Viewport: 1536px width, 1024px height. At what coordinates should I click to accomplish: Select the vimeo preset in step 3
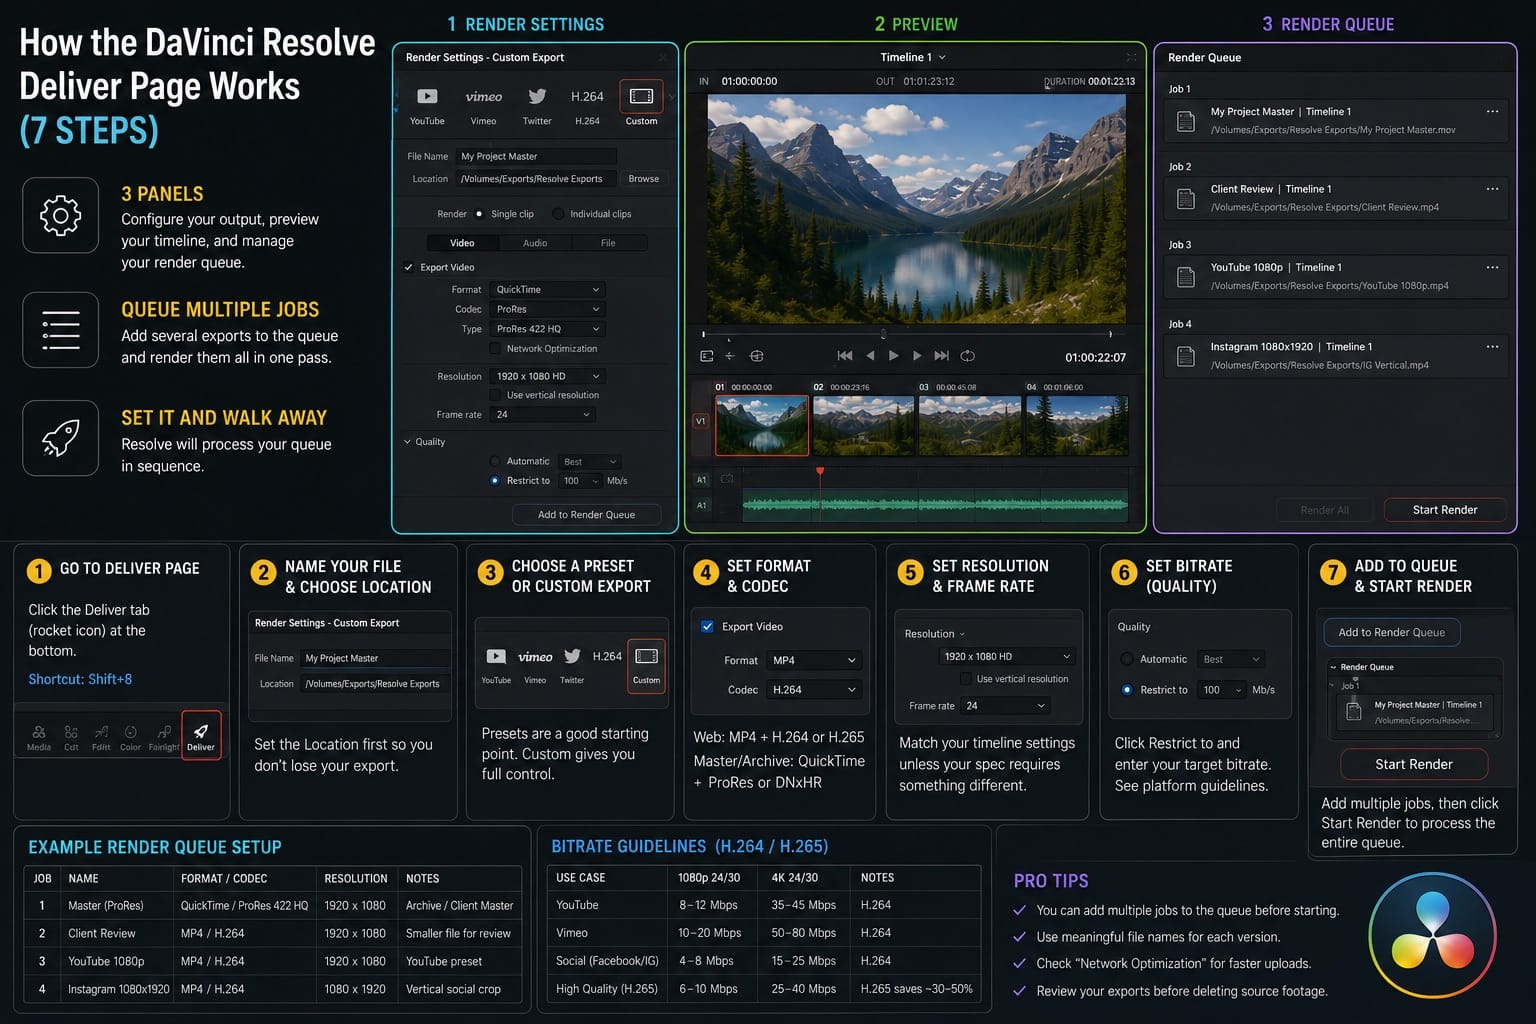535,664
